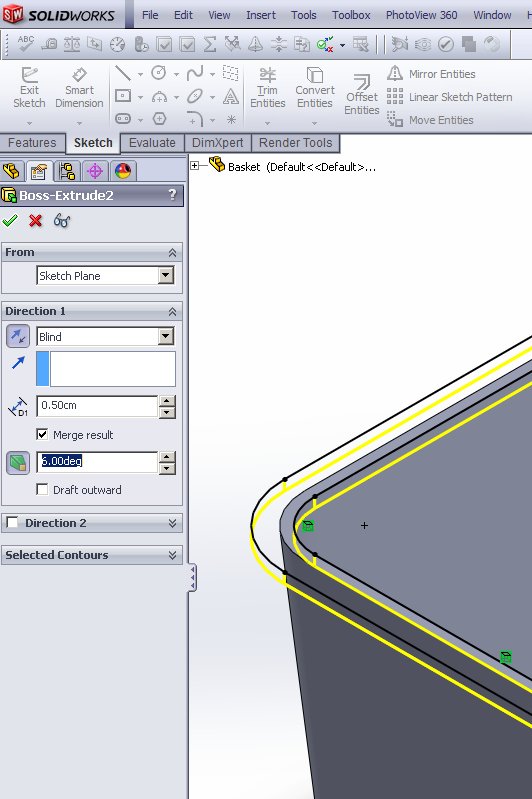Click the extrude depth 0.50cm field
The height and width of the screenshot is (799, 532).
(x=97, y=406)
